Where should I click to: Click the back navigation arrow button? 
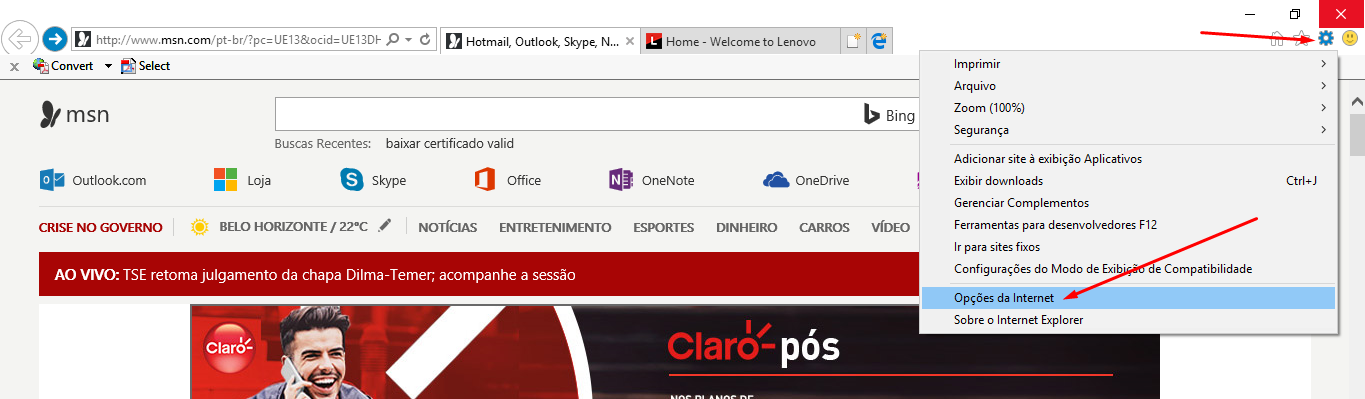point(19,39)
